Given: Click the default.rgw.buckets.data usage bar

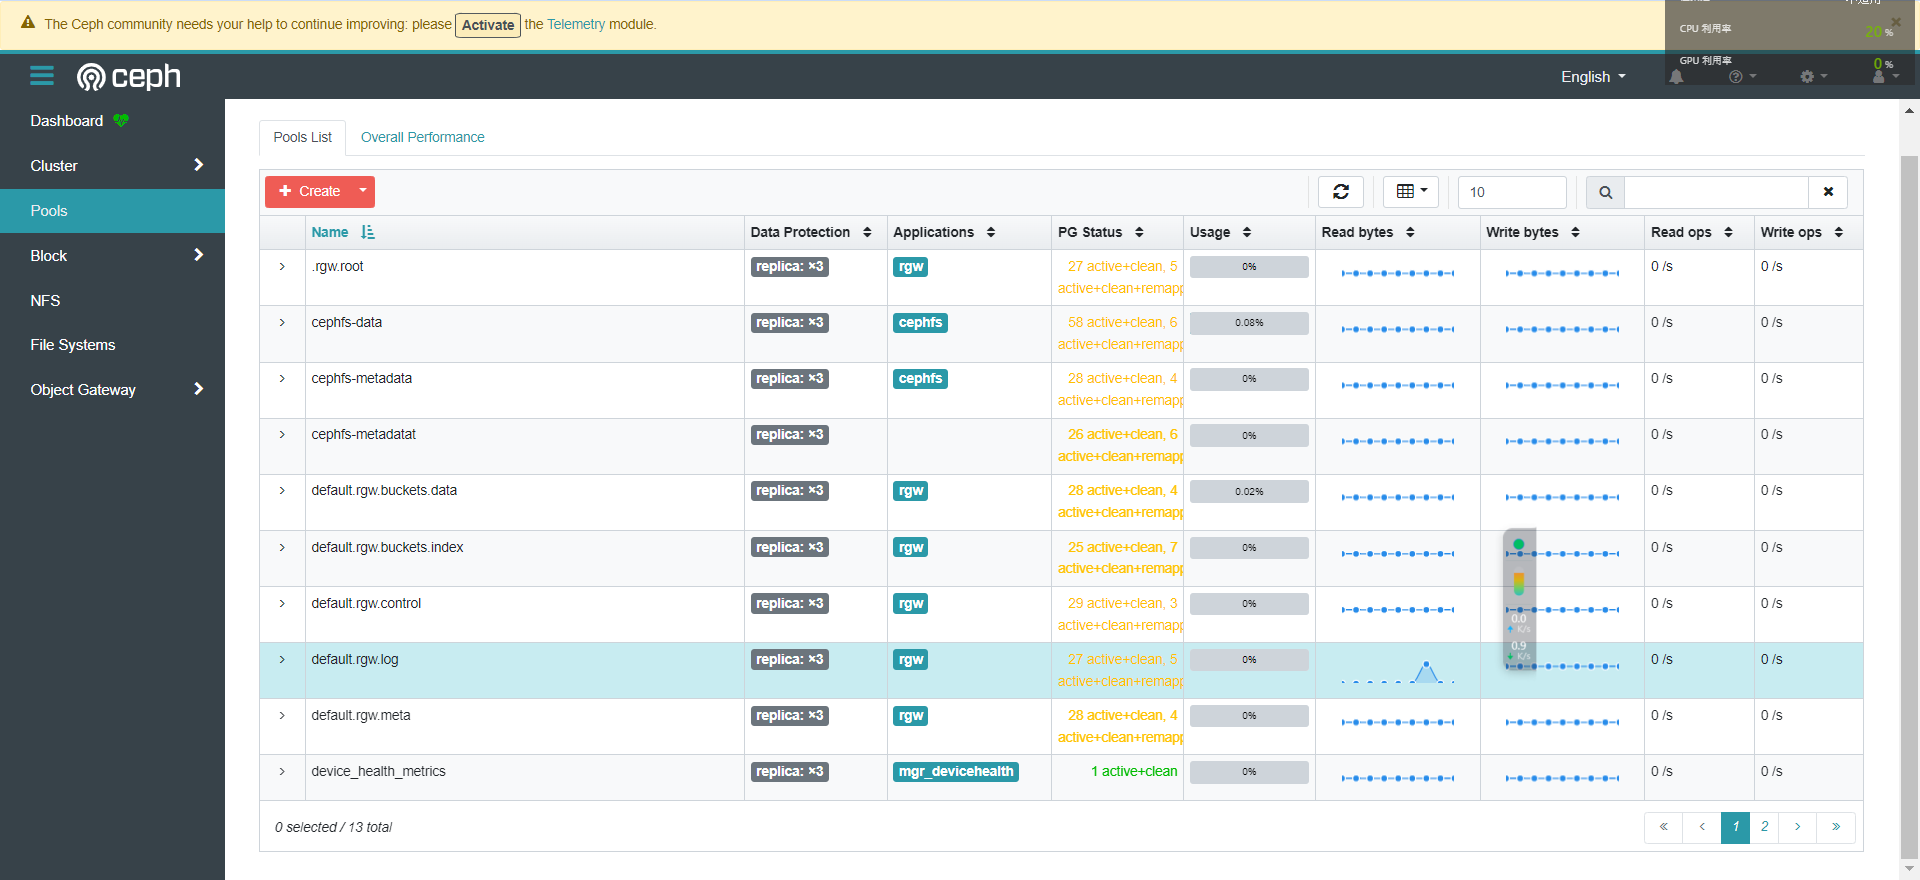Looking at the screenshot, I should [1249, 491].
